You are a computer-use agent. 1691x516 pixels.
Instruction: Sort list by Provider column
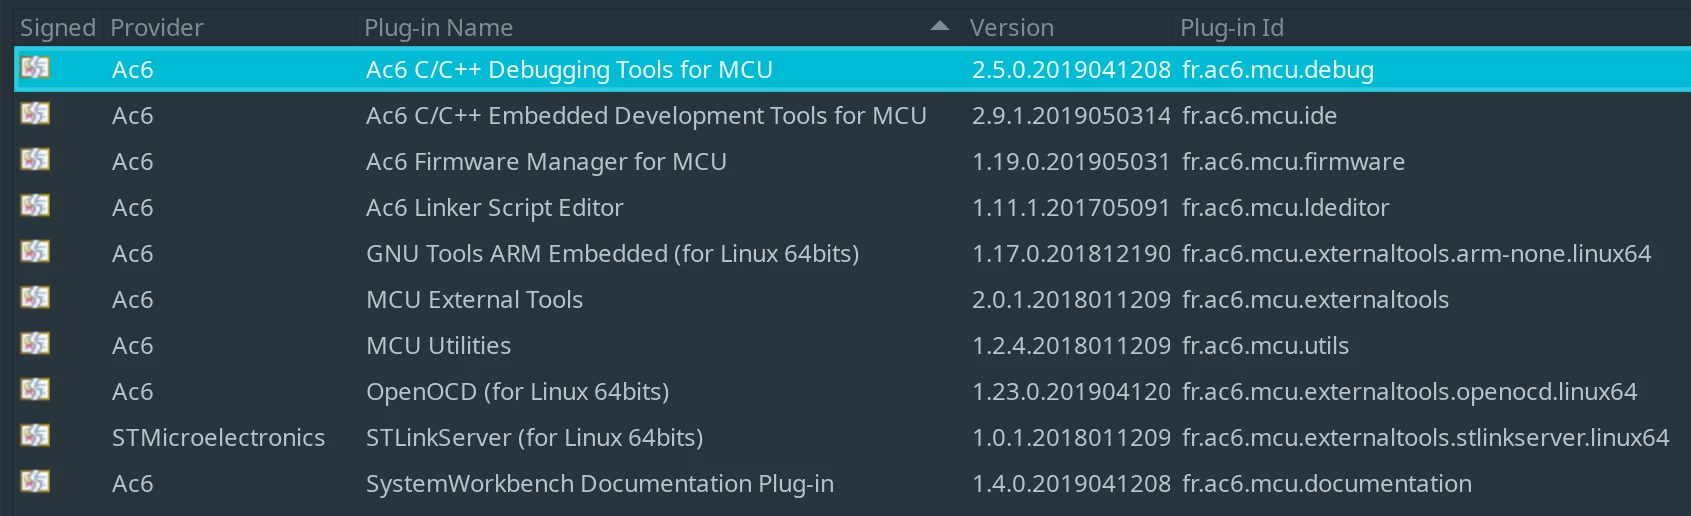[156, 28]
